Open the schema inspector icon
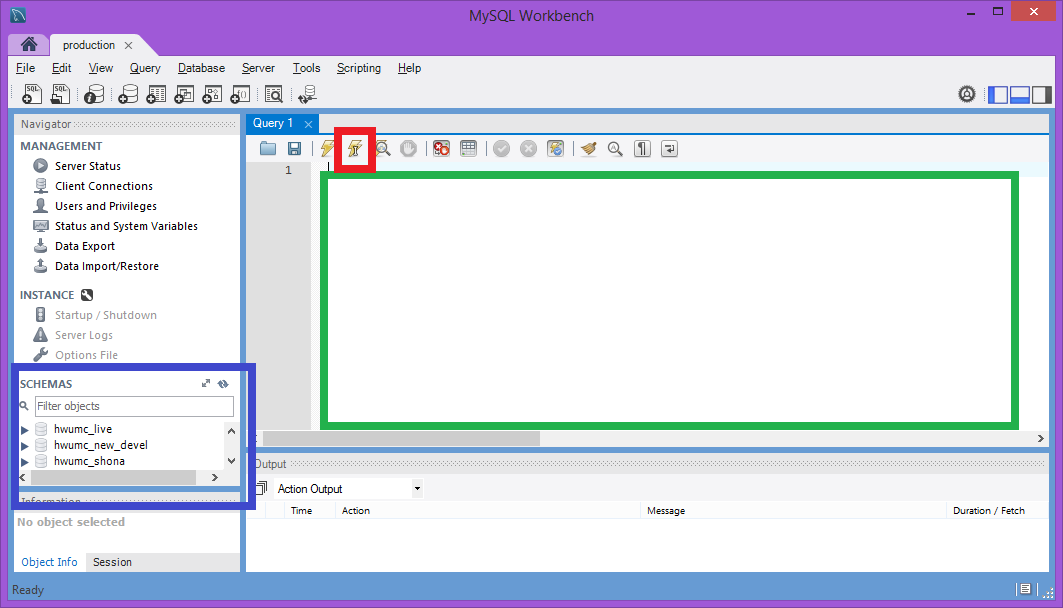The height and width of the screenshot is (608, 1063). (x=94, y=94)
